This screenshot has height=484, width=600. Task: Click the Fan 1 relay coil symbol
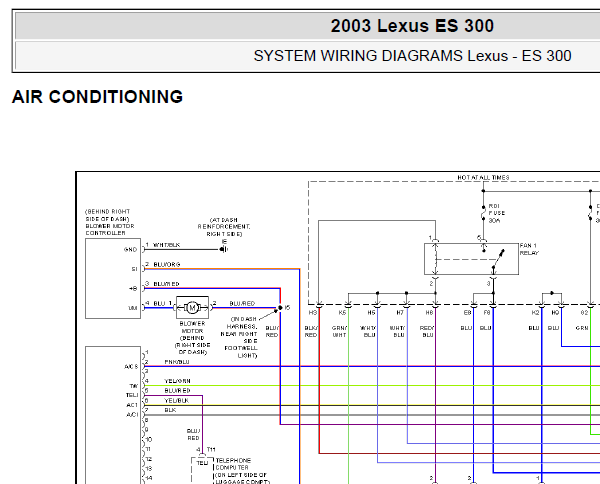click(435, 259)
